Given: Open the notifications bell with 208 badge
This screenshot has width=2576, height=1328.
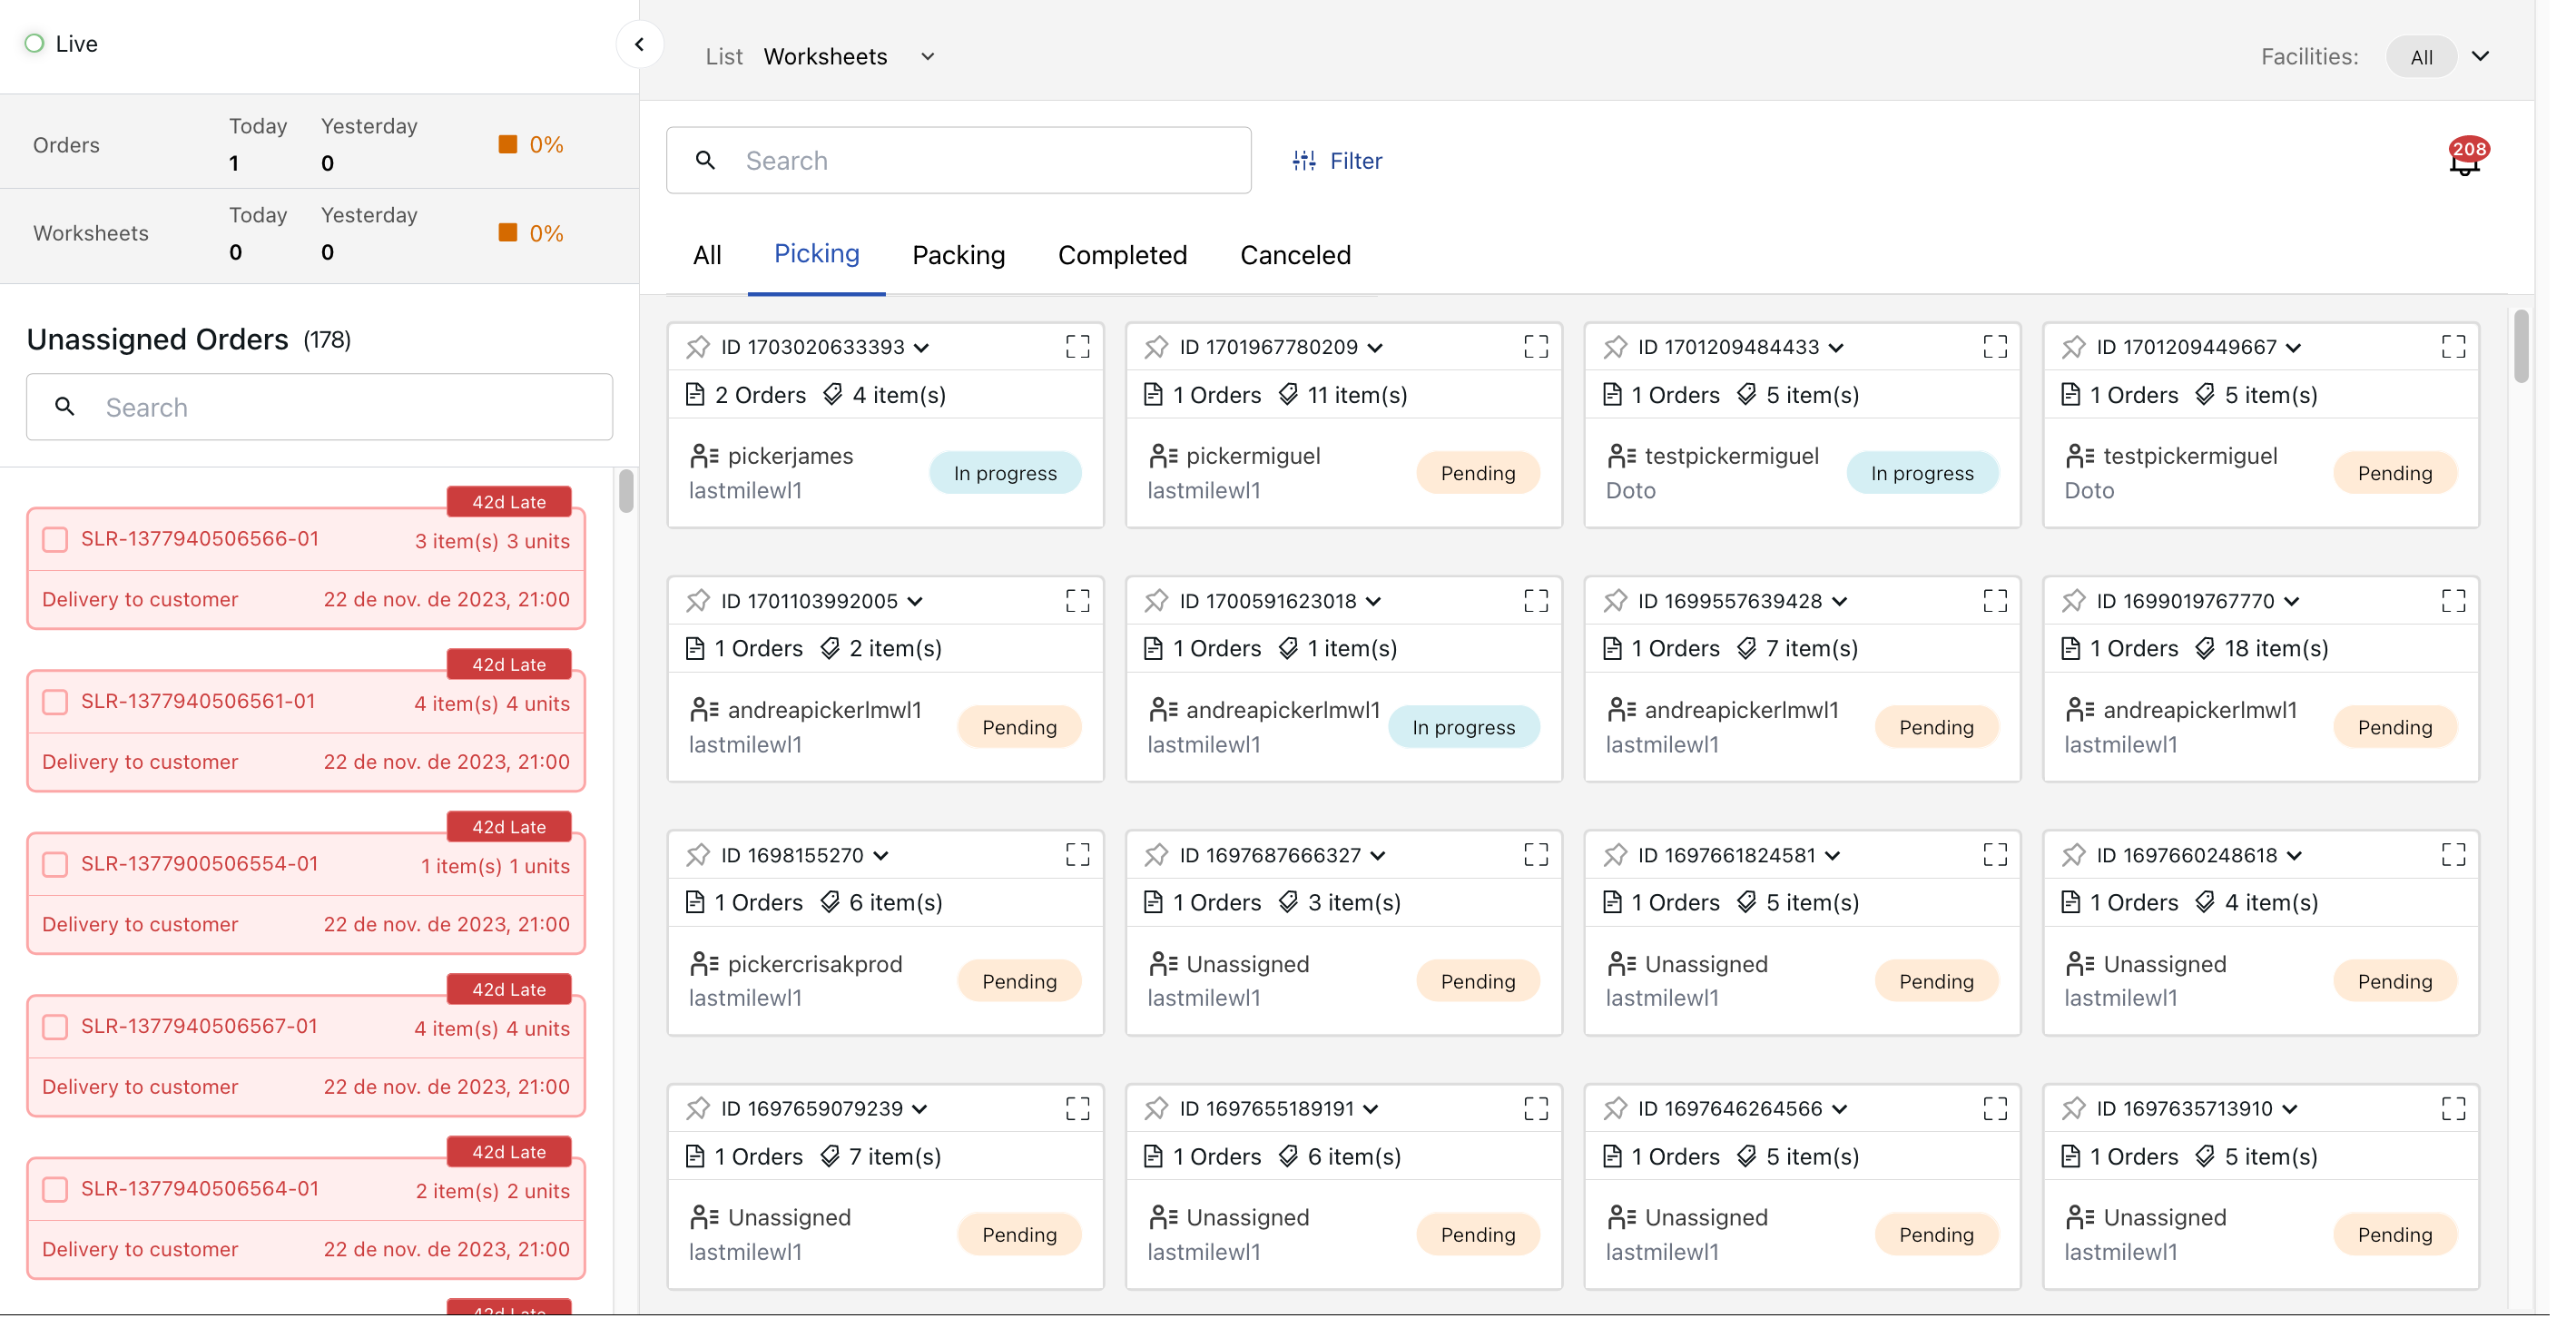Looking at the screenshot, I should click(x=2464, y=162).
